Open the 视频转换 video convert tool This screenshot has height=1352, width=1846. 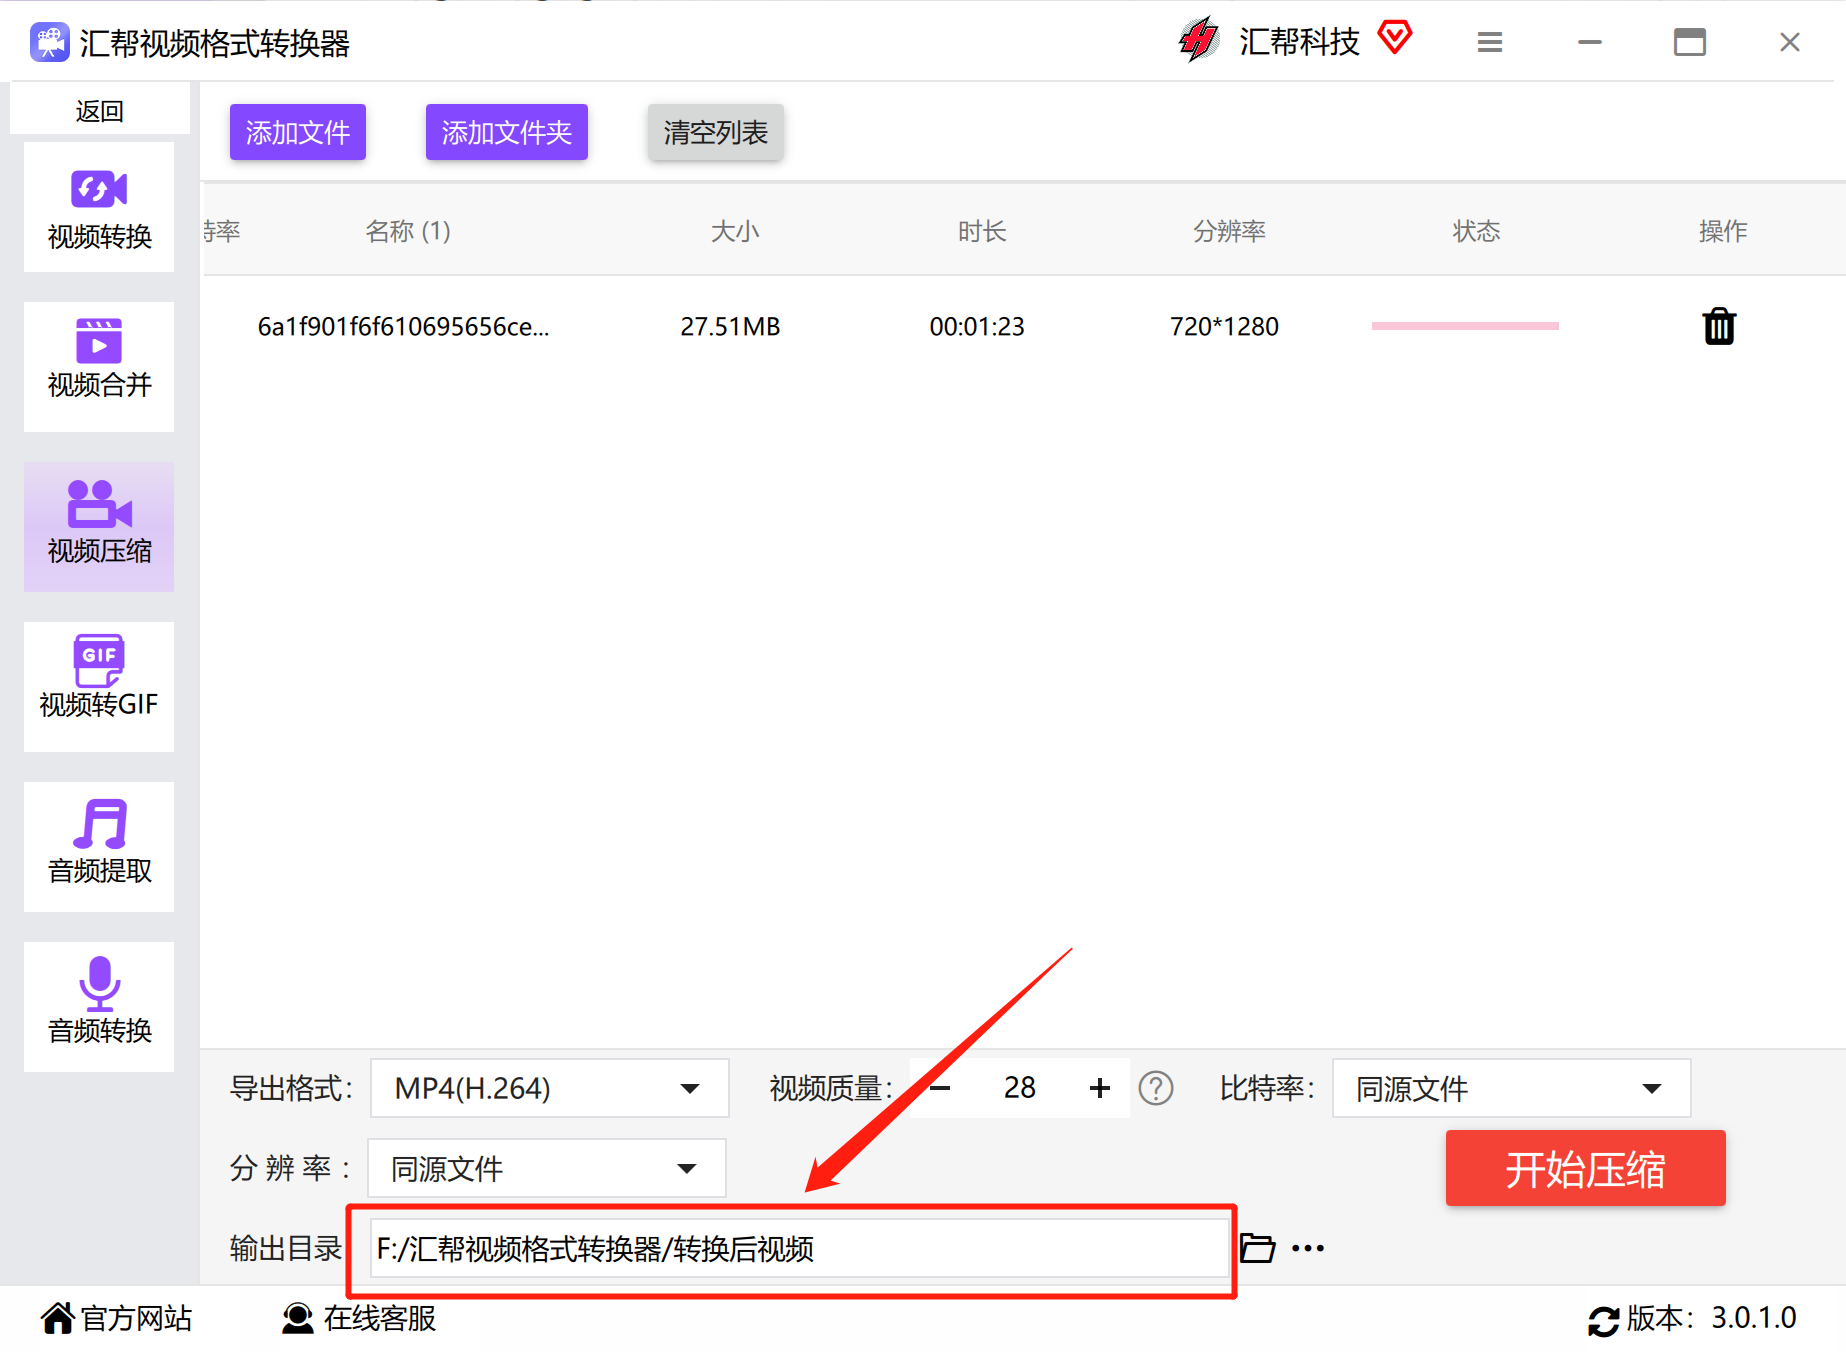99,207
